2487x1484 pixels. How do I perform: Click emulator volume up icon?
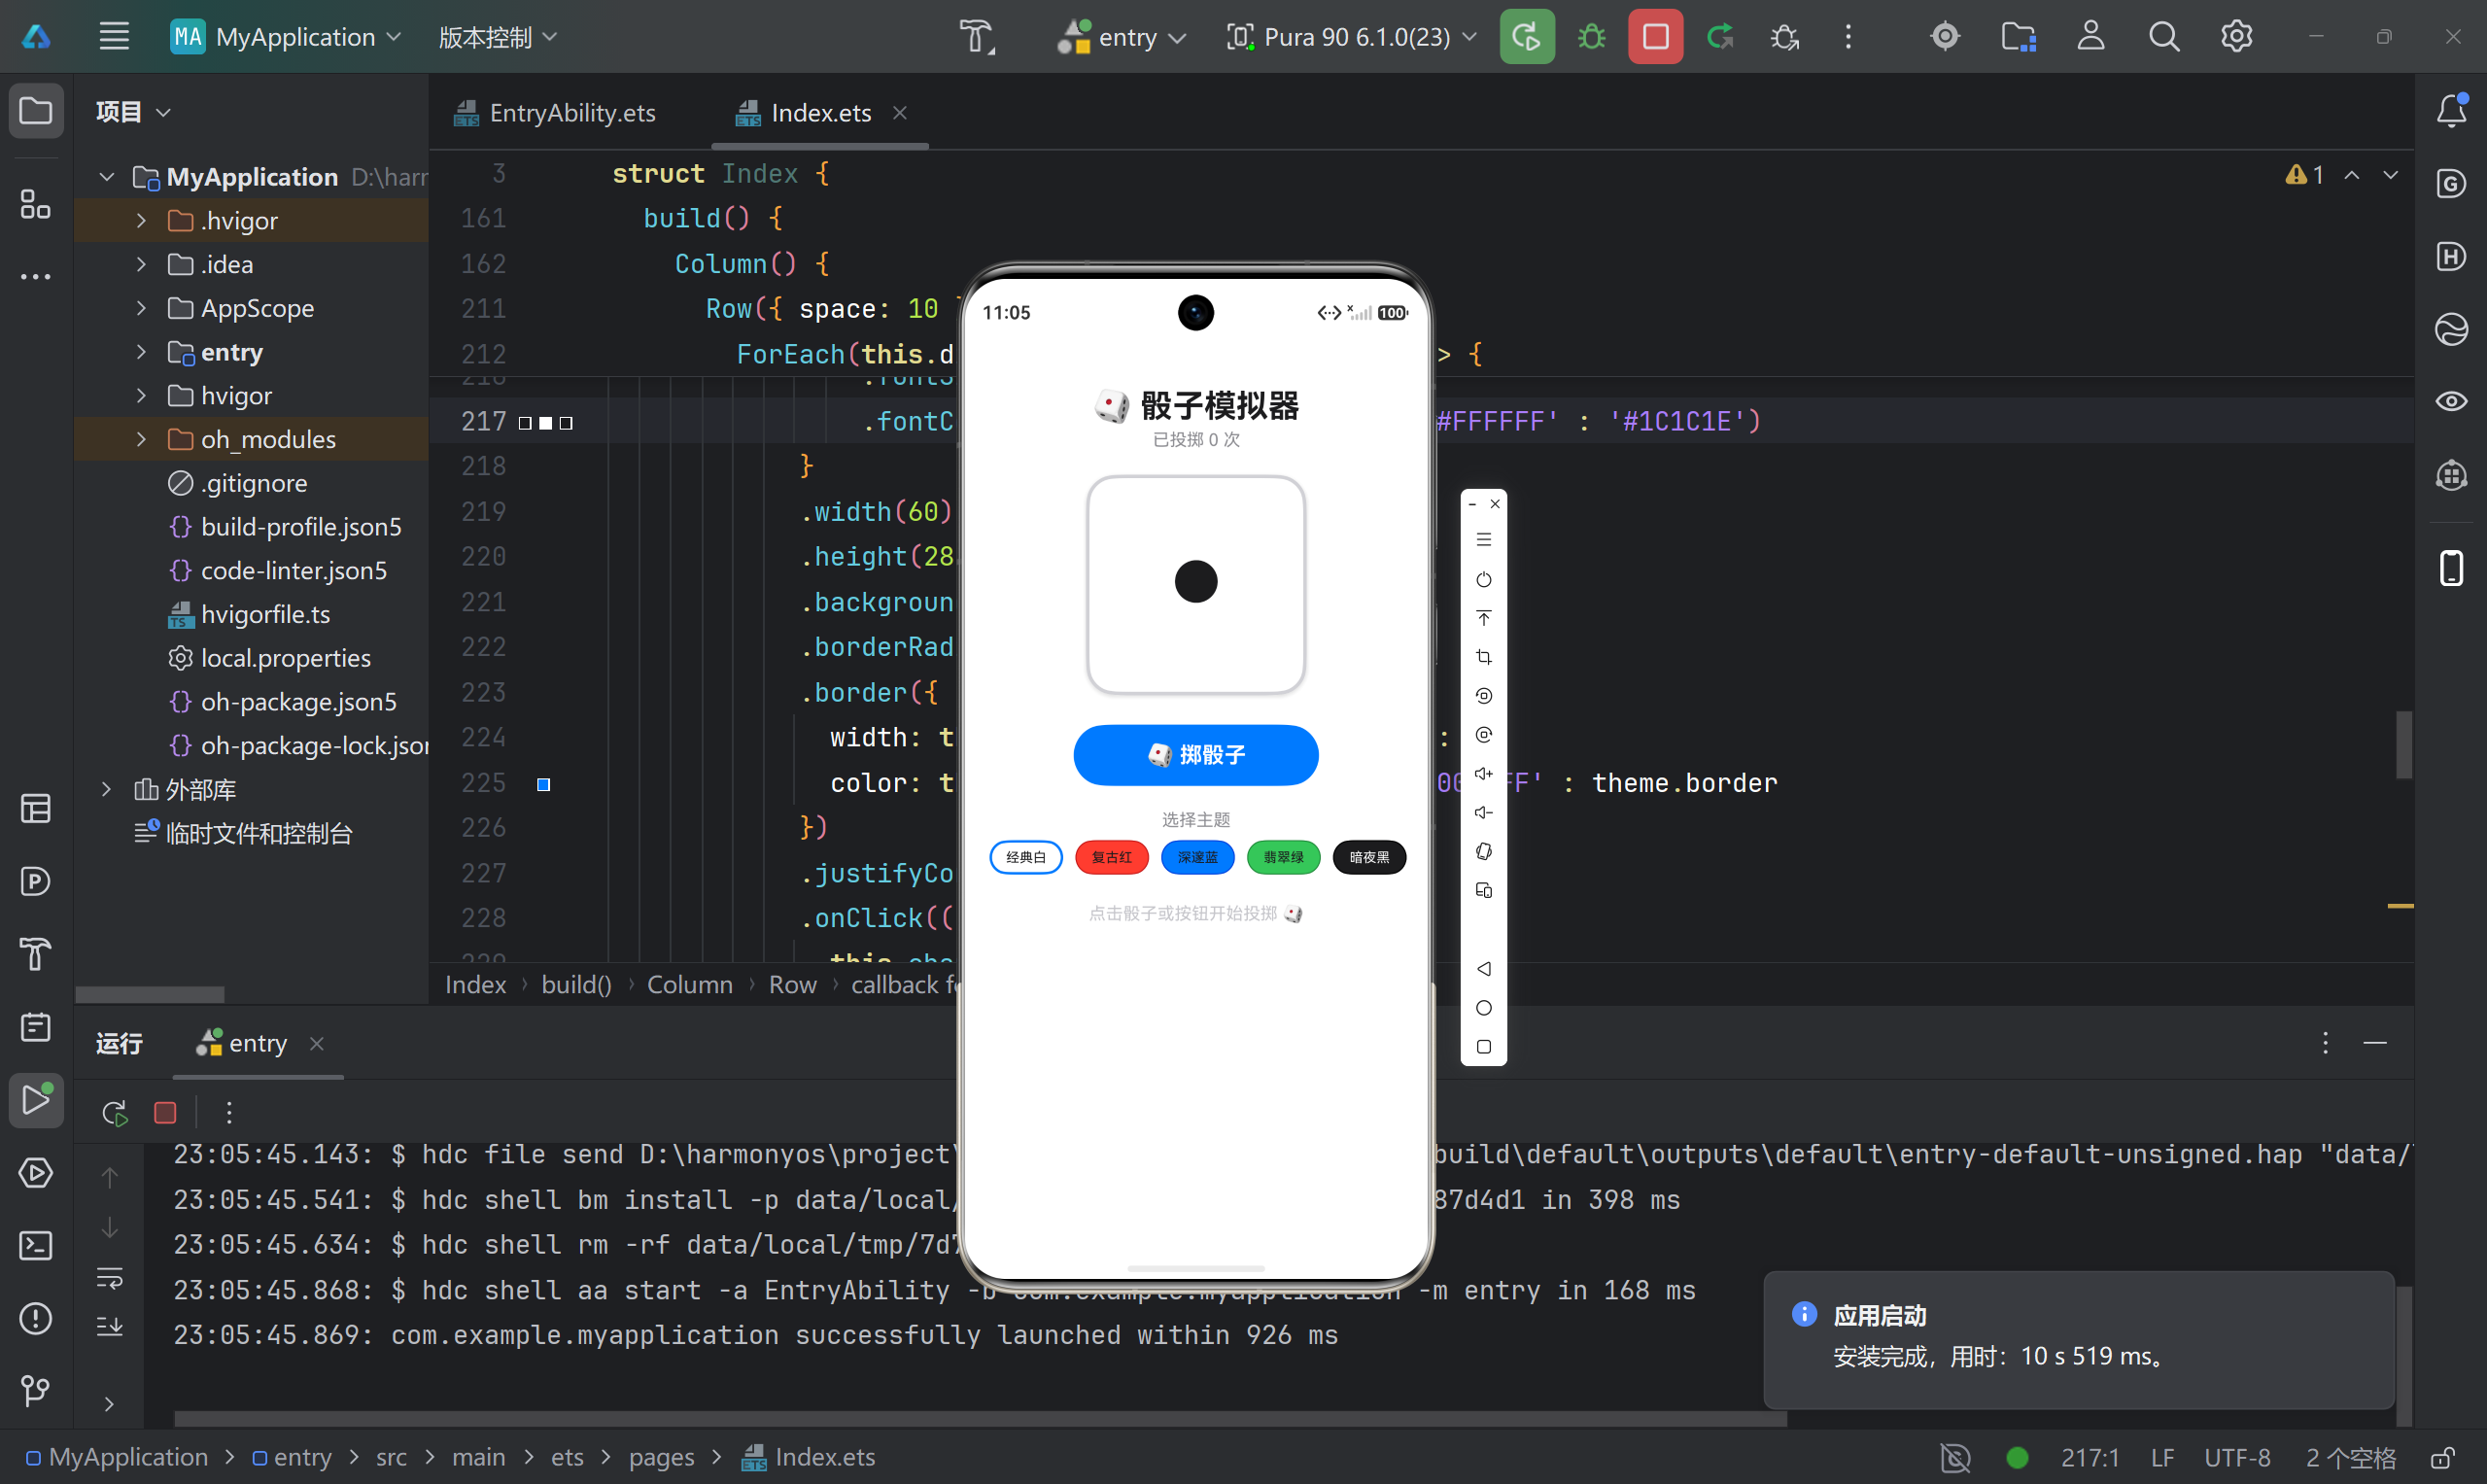click(x=1483, y=773)
